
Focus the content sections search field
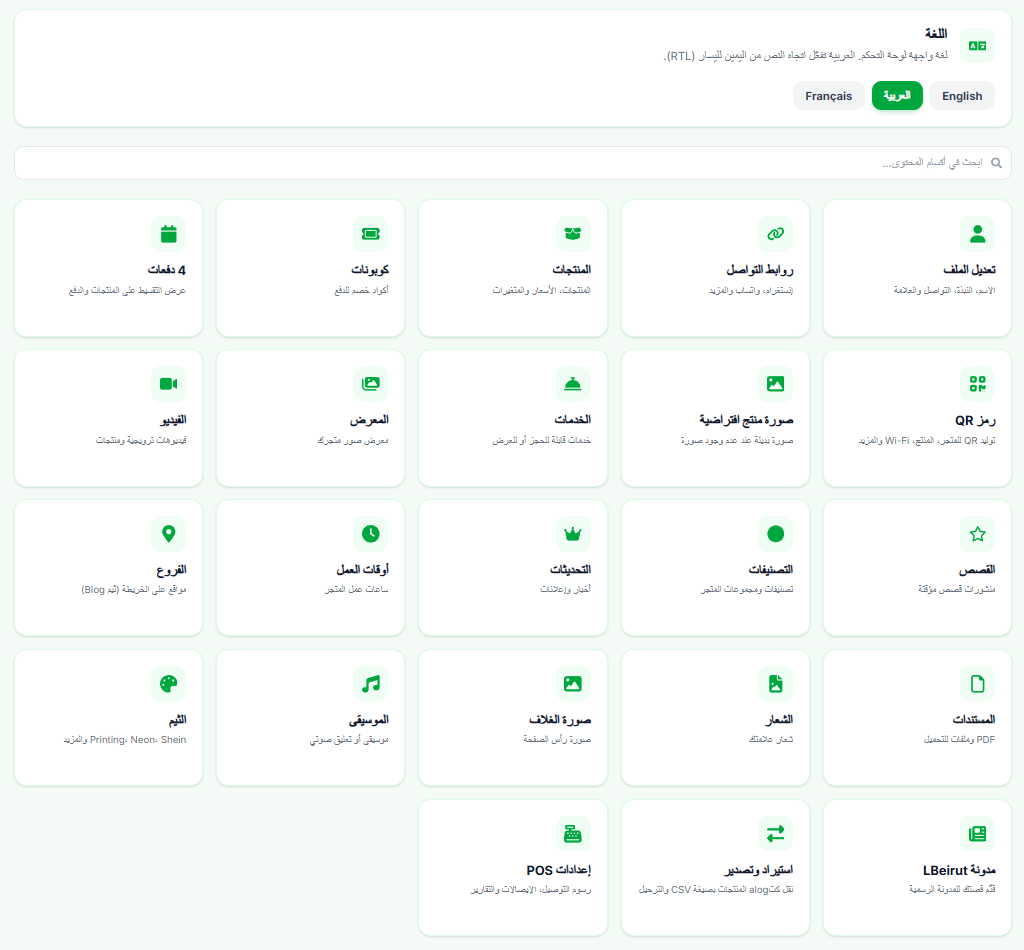click(x=513, y=163)
